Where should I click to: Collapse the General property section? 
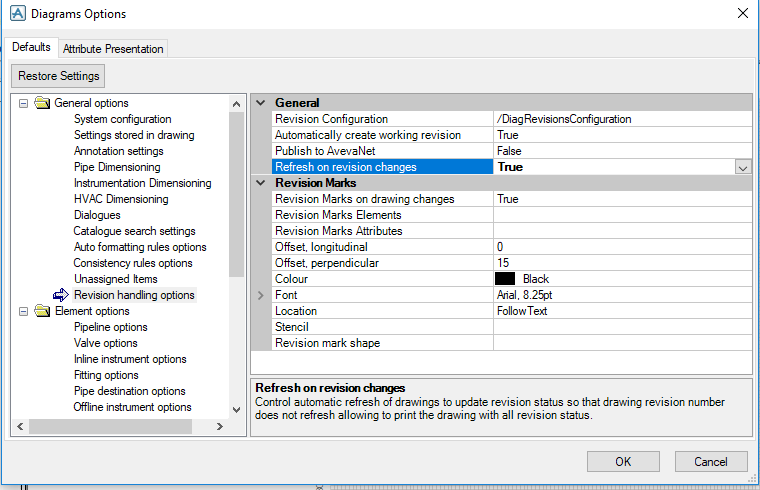[x=261, y=103]
